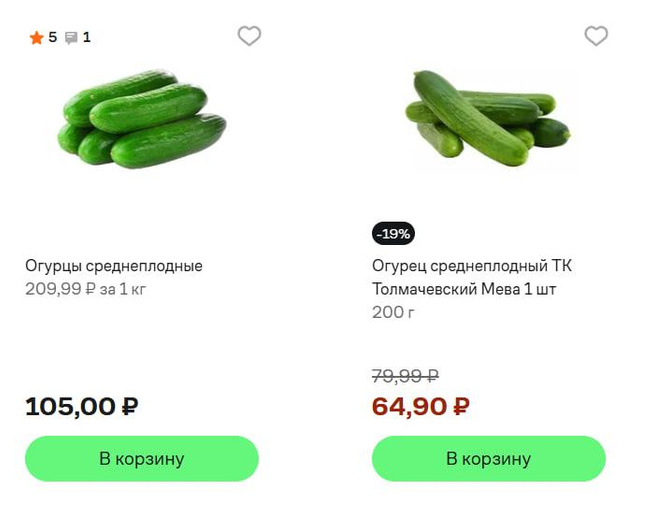The height and width of the screenshot is (519, 656).
Task: Click the -19% discount badge
Action: (393, 234)
